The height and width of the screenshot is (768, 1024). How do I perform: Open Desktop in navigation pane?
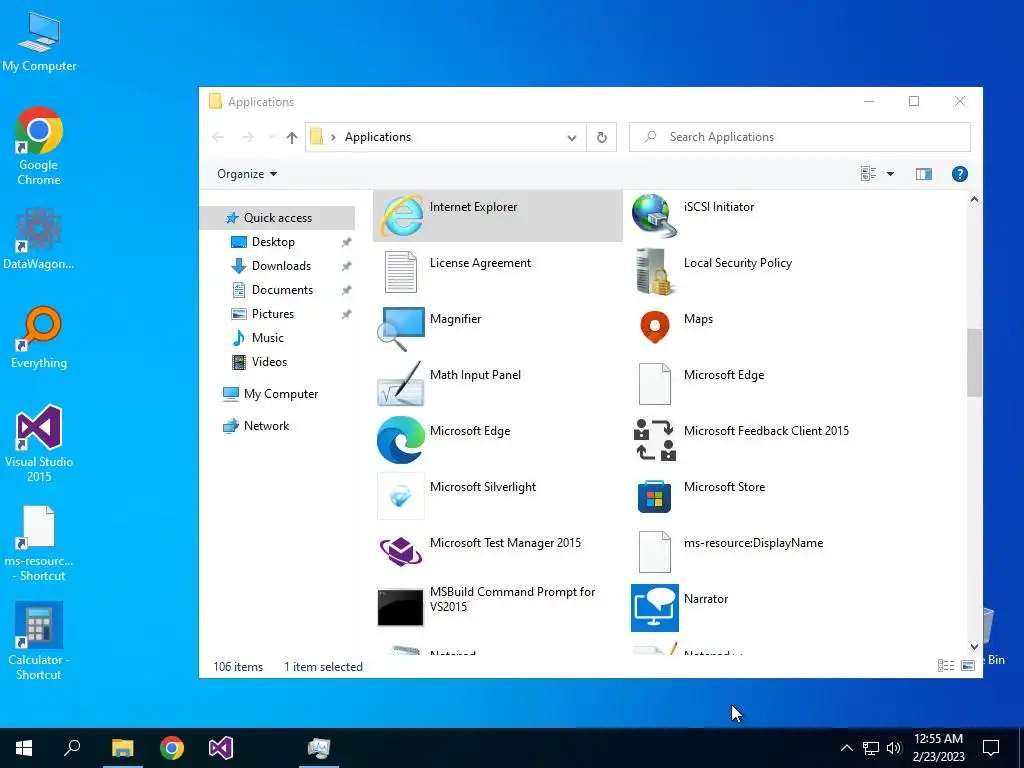273,242
